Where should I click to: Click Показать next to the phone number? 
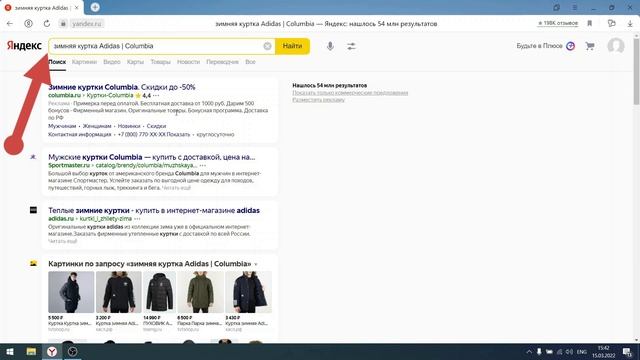(179, 134)
